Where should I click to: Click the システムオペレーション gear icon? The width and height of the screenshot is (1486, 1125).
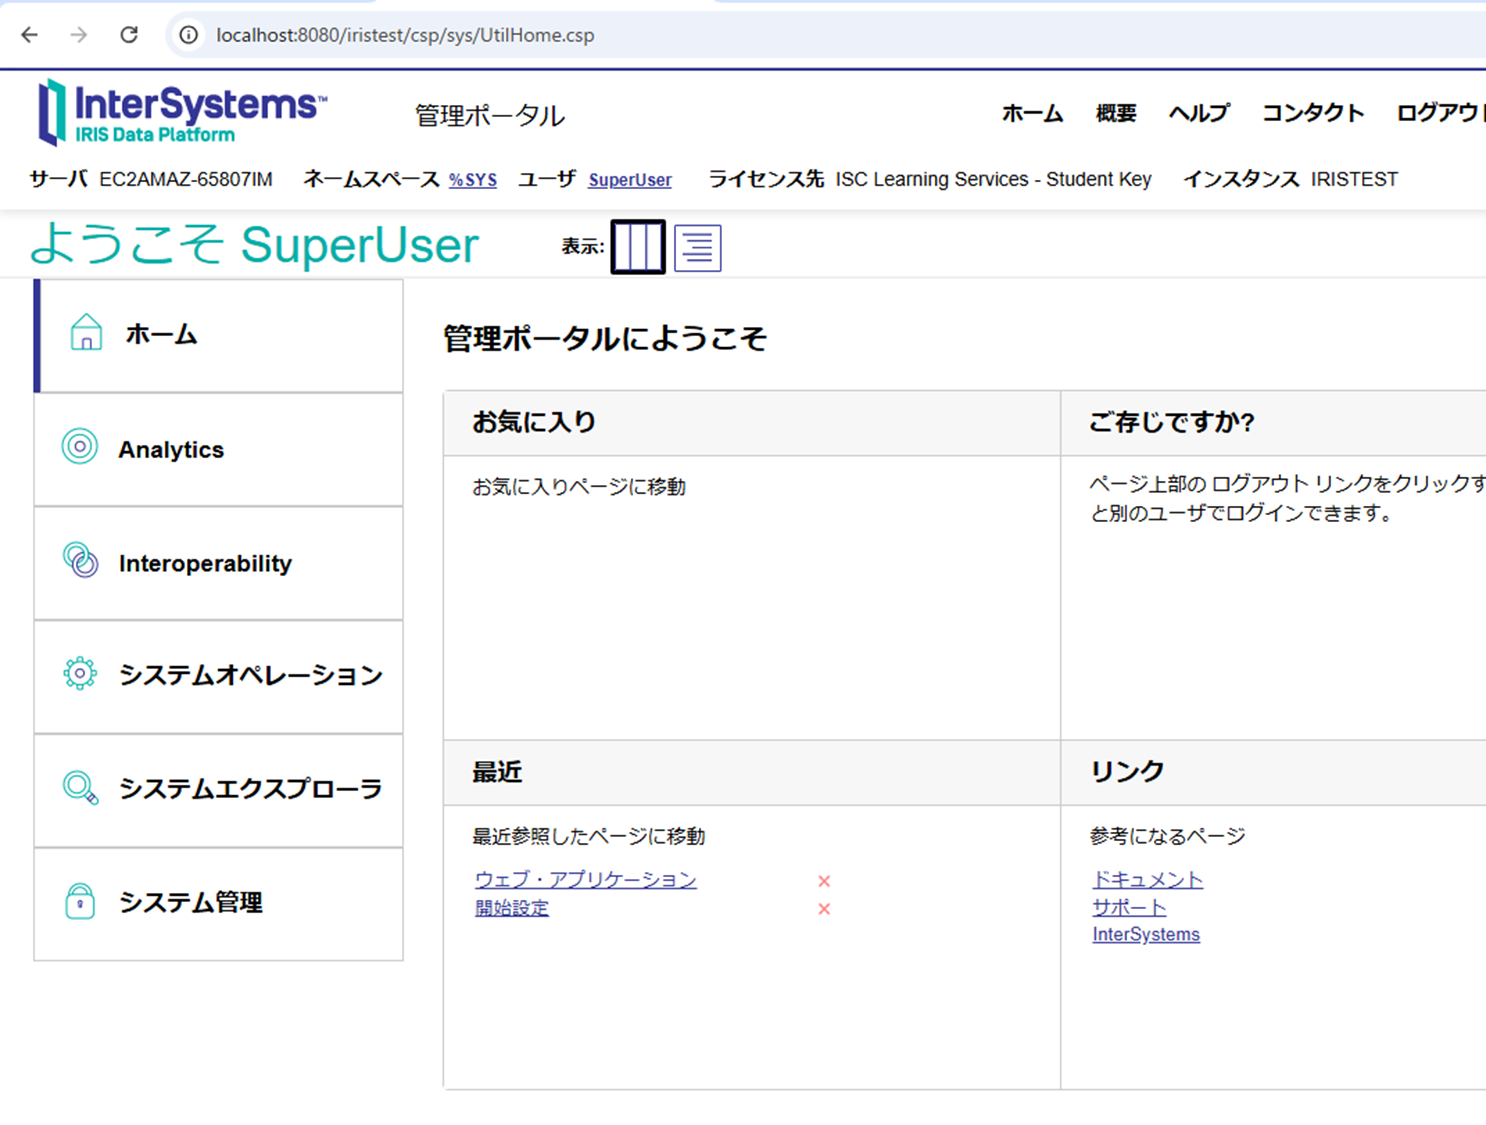(x=80, y=674)
